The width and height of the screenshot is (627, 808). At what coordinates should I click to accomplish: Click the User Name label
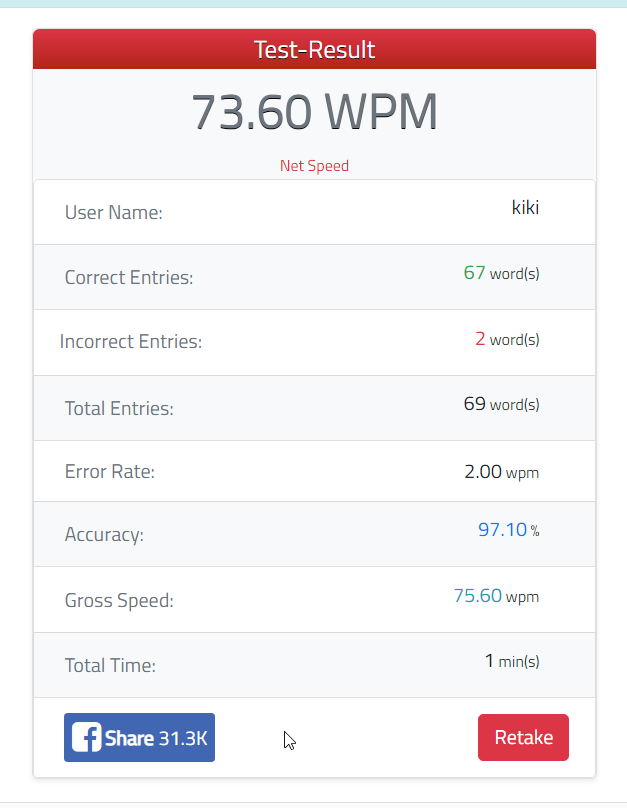click(x=113, y=212)
